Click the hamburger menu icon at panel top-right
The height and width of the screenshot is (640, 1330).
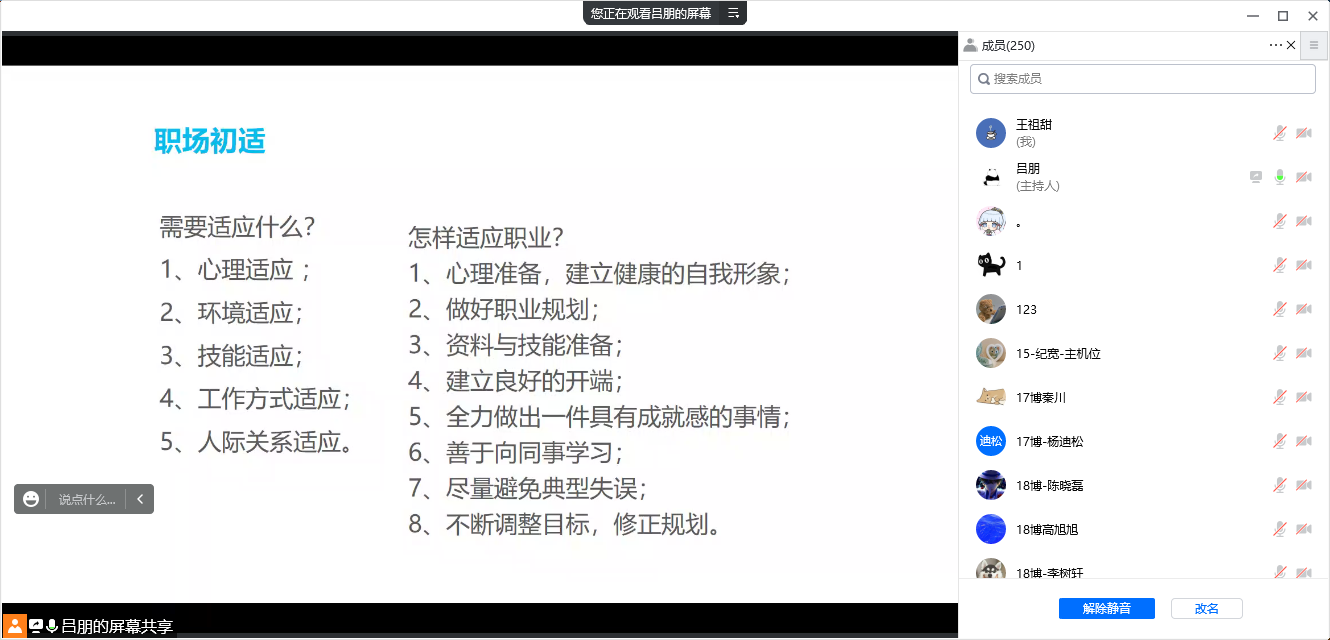pyautogui.click(x=1314, y=45)
